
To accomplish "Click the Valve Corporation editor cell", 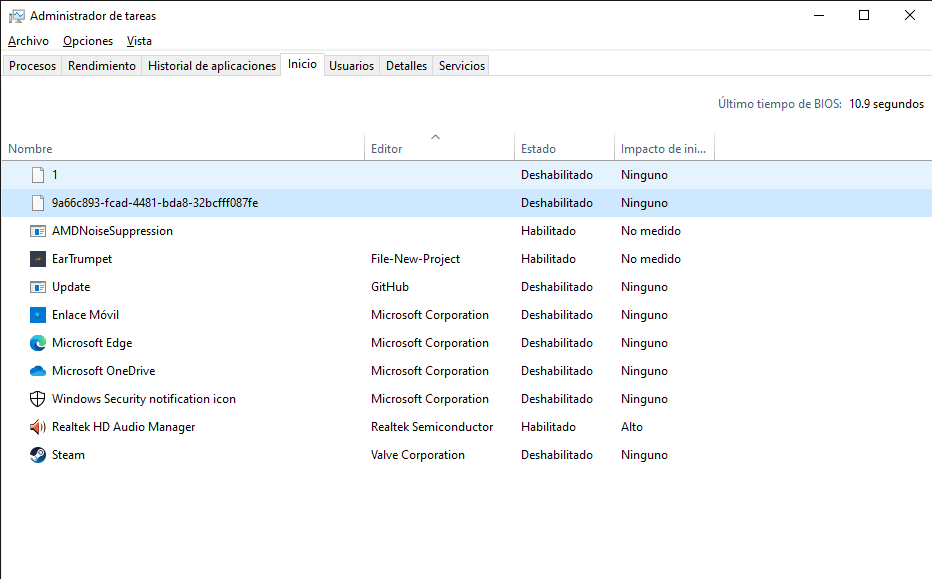I will click(418, 455).
